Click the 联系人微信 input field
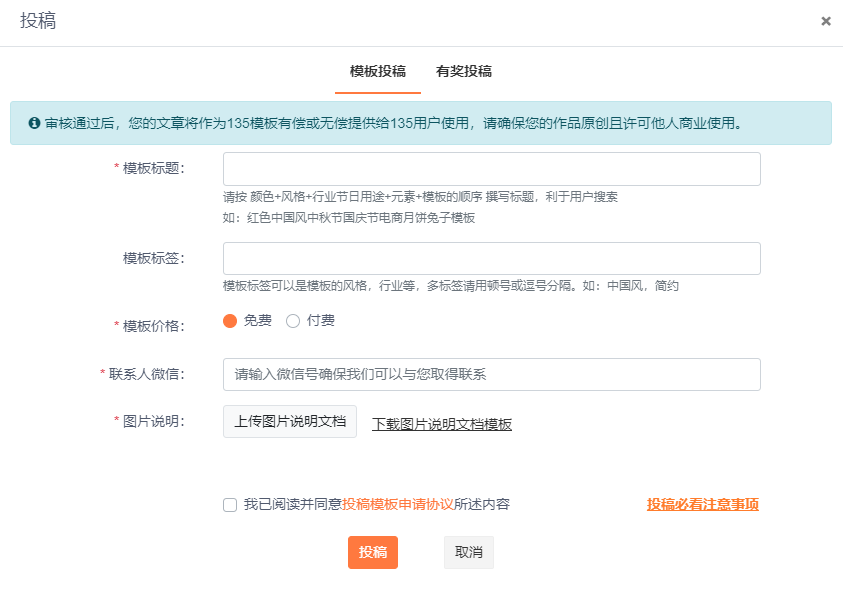843x596 pixels. (x=491, y=374)
